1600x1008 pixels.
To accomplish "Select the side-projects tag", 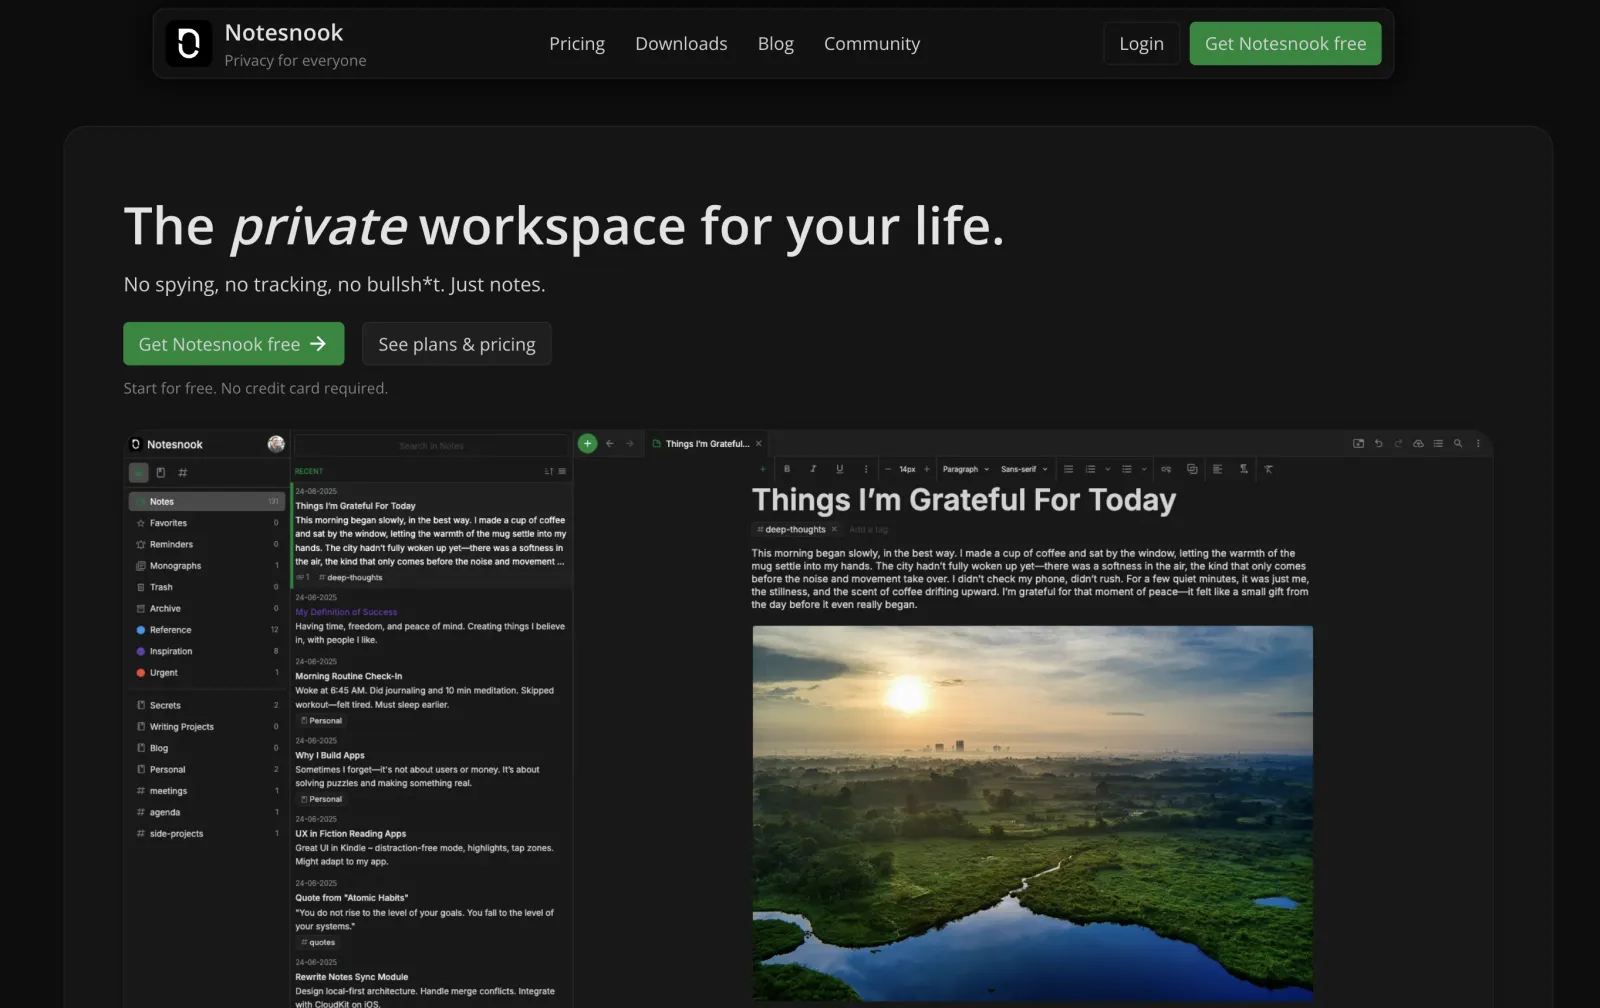I will click(x=207, y=833).
